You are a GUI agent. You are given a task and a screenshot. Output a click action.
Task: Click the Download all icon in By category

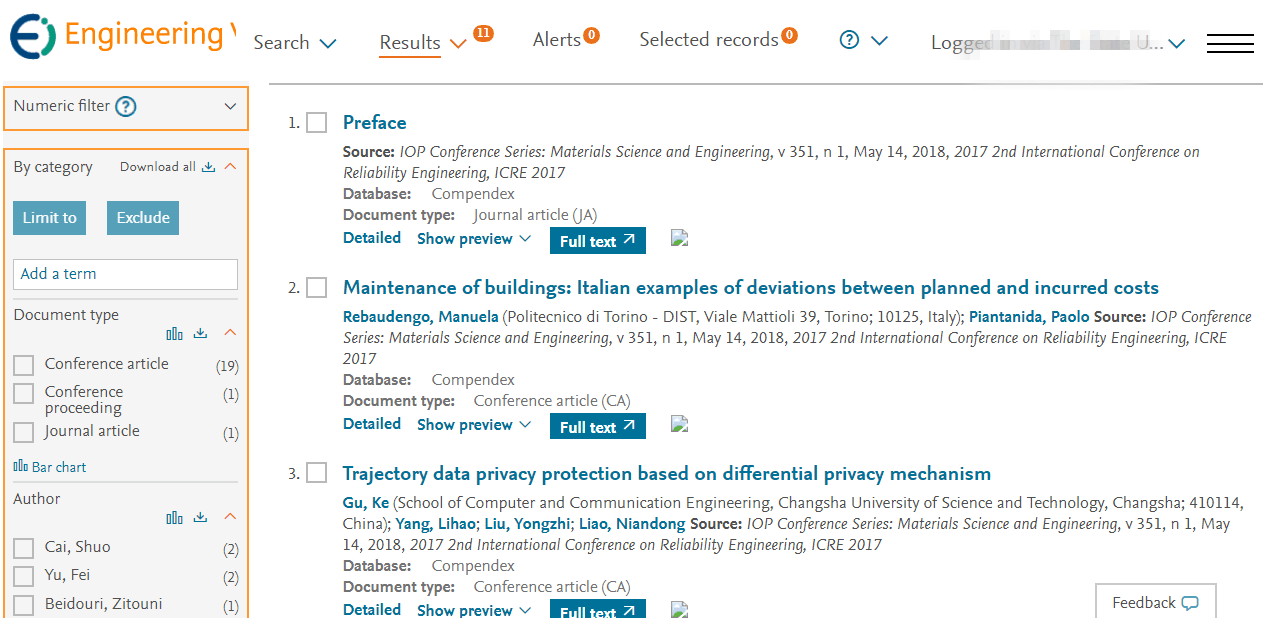208,167
